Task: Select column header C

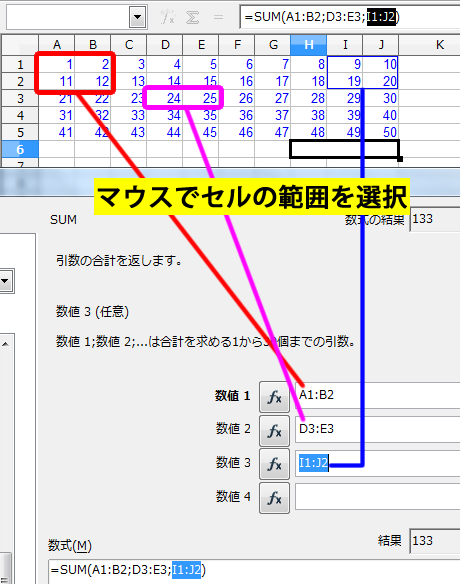Action: [129, 45]
